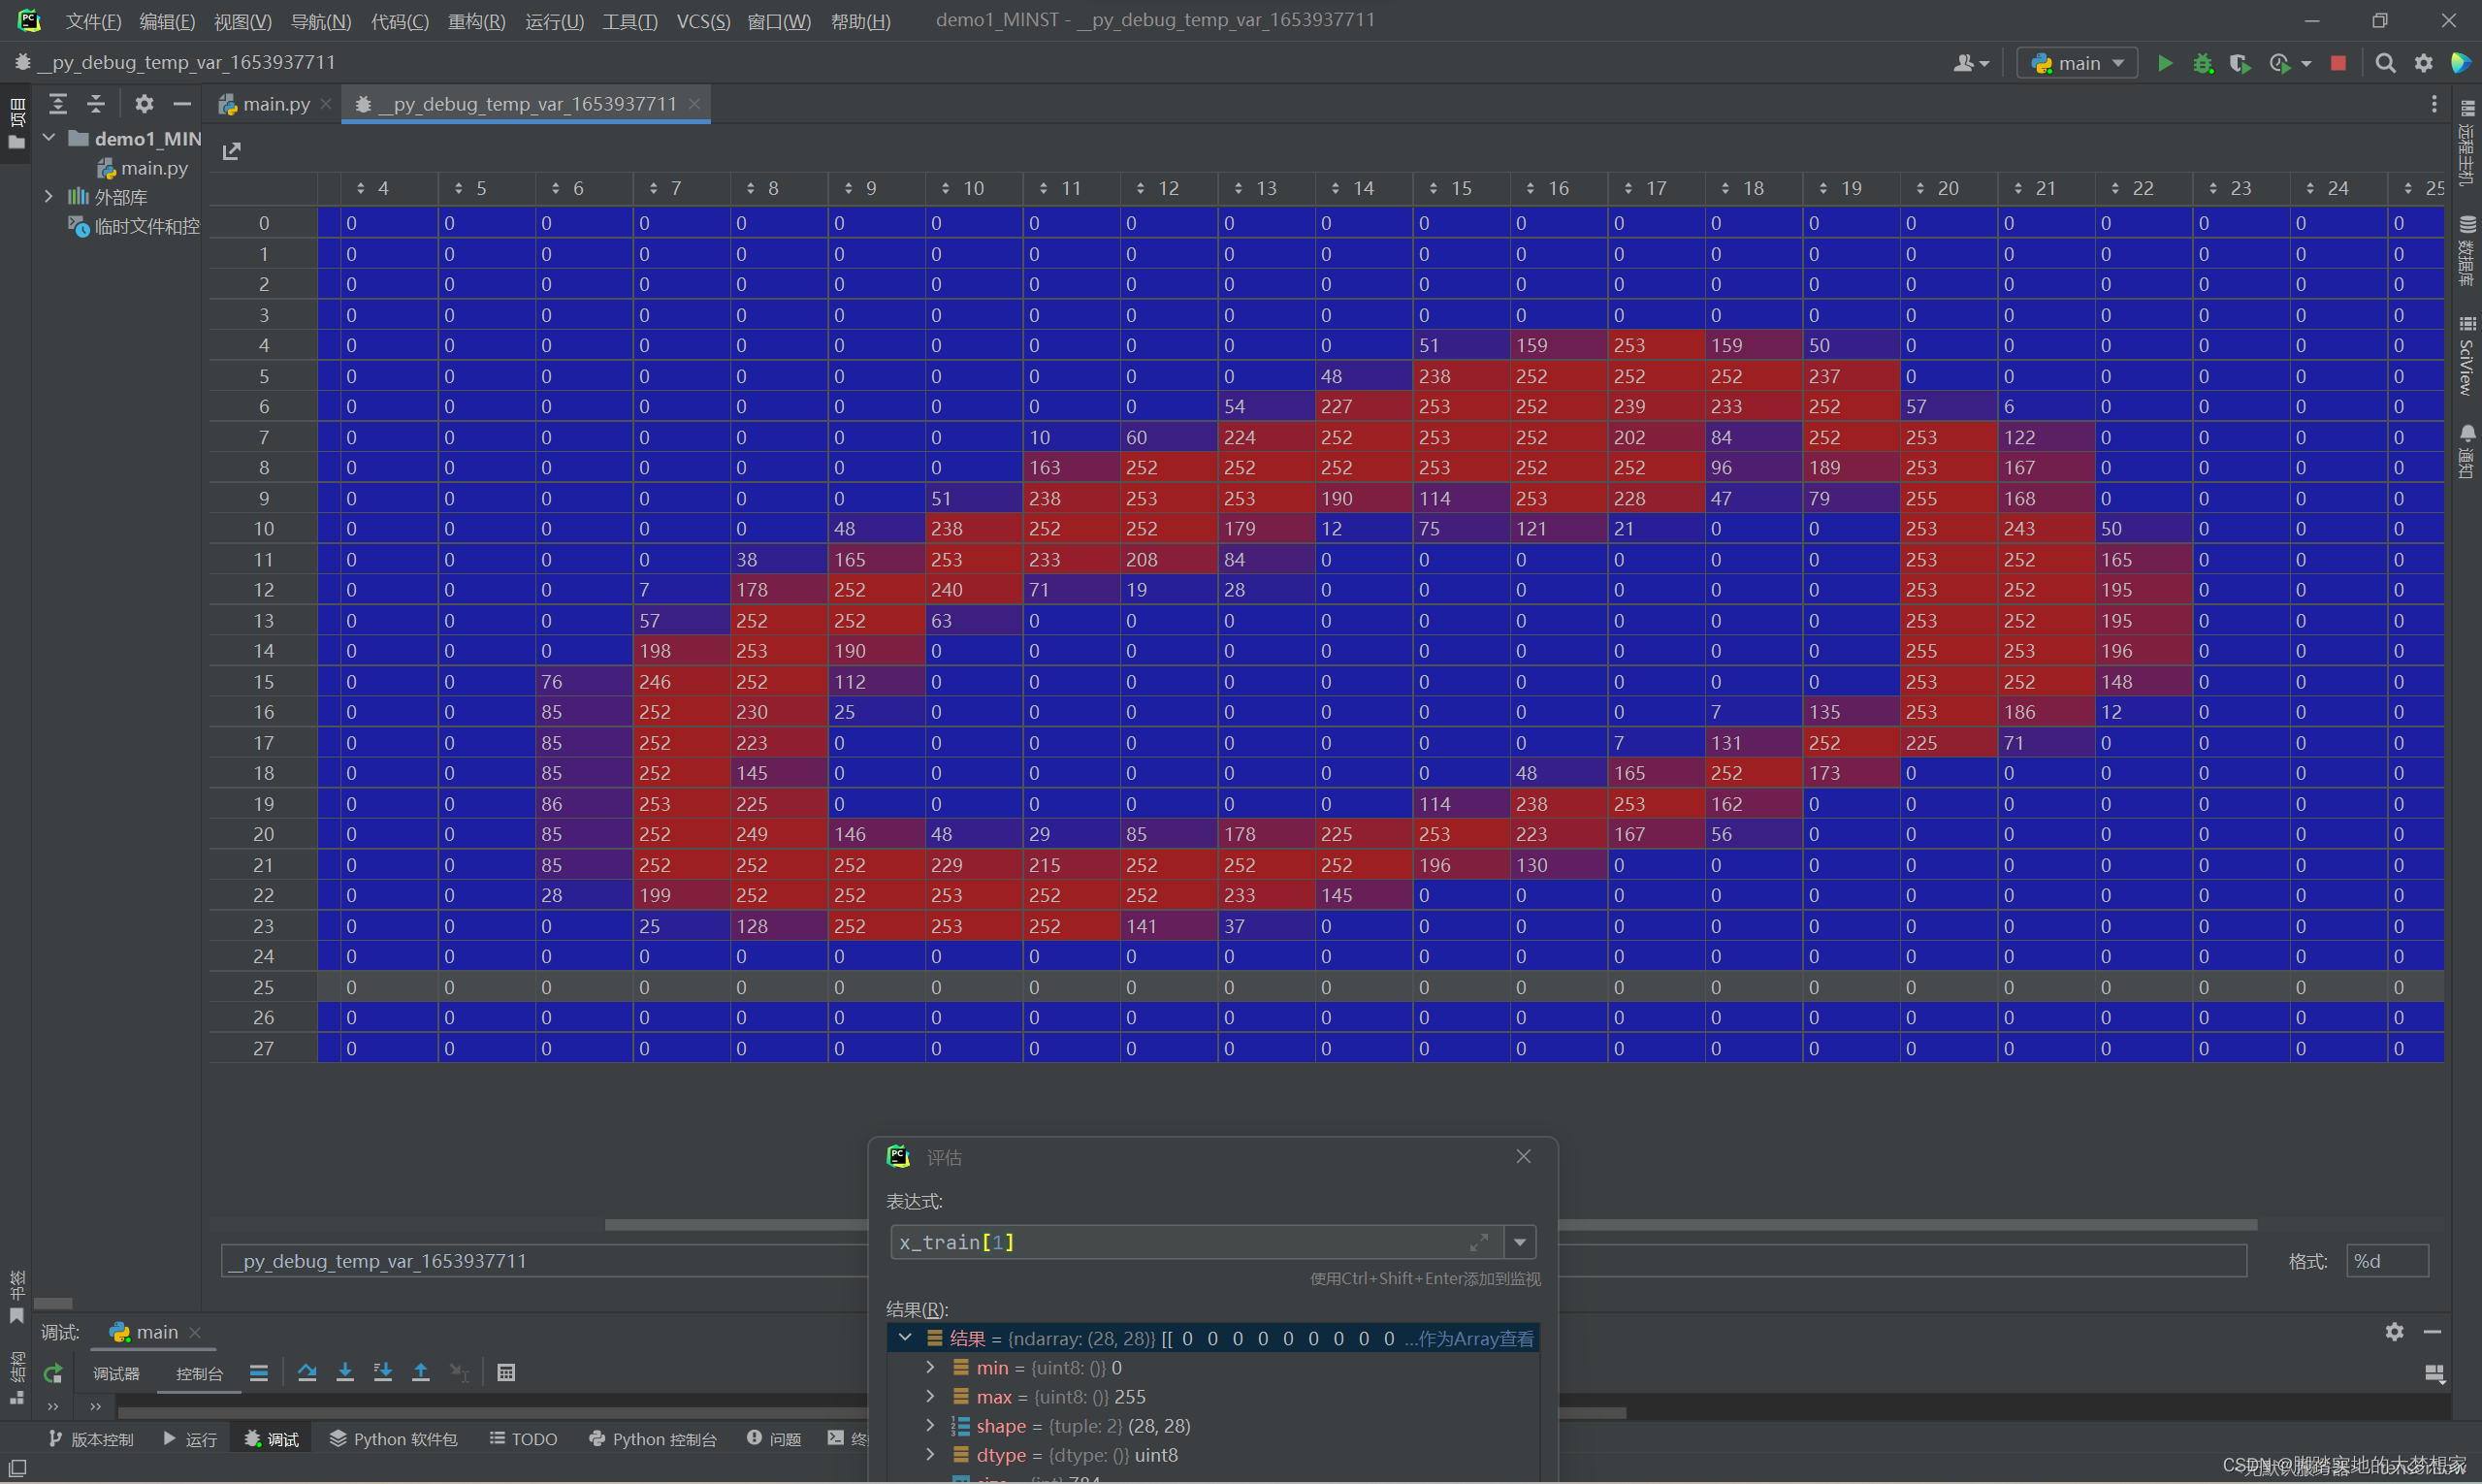Screen dimensions: 2482x1484
Task: Expand the min result row
Action: [x=931, y=1367]
